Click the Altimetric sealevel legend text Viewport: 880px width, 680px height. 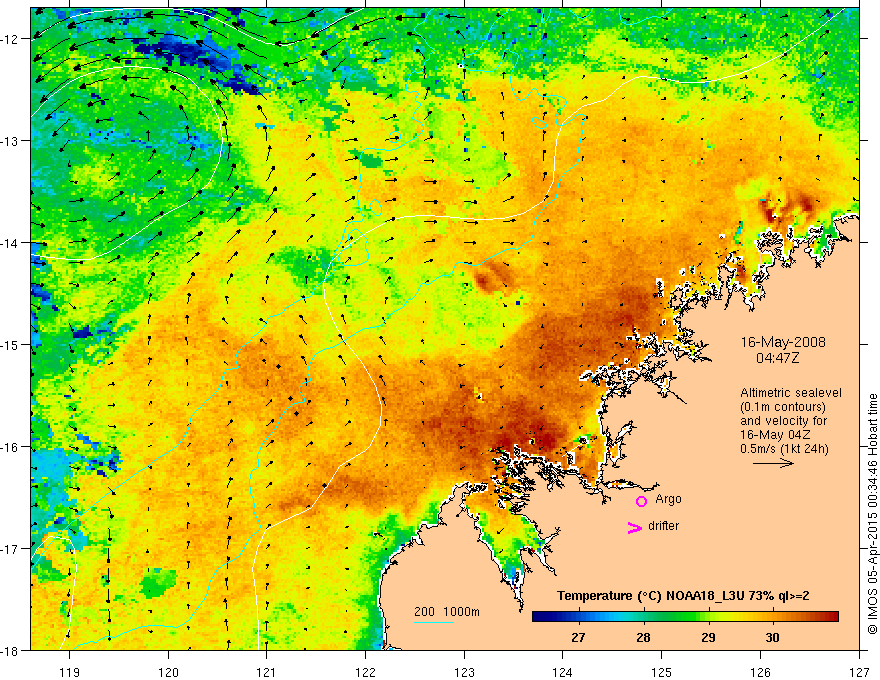pyautogui.click(x=791, y=393)
